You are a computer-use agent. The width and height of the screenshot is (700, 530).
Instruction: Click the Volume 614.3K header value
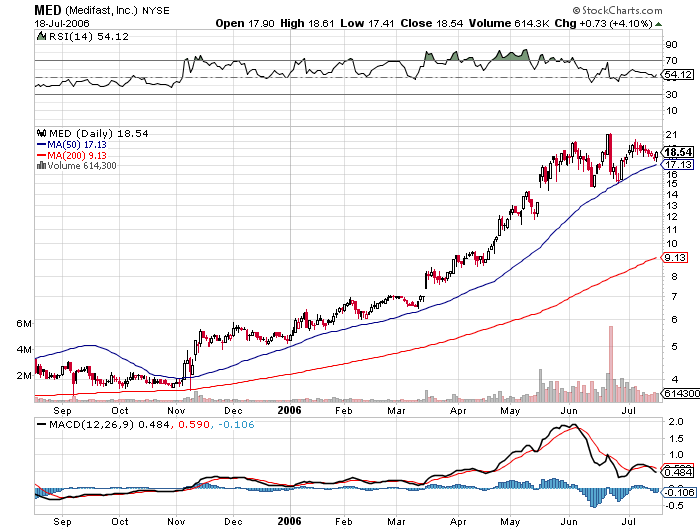point(509,23)
